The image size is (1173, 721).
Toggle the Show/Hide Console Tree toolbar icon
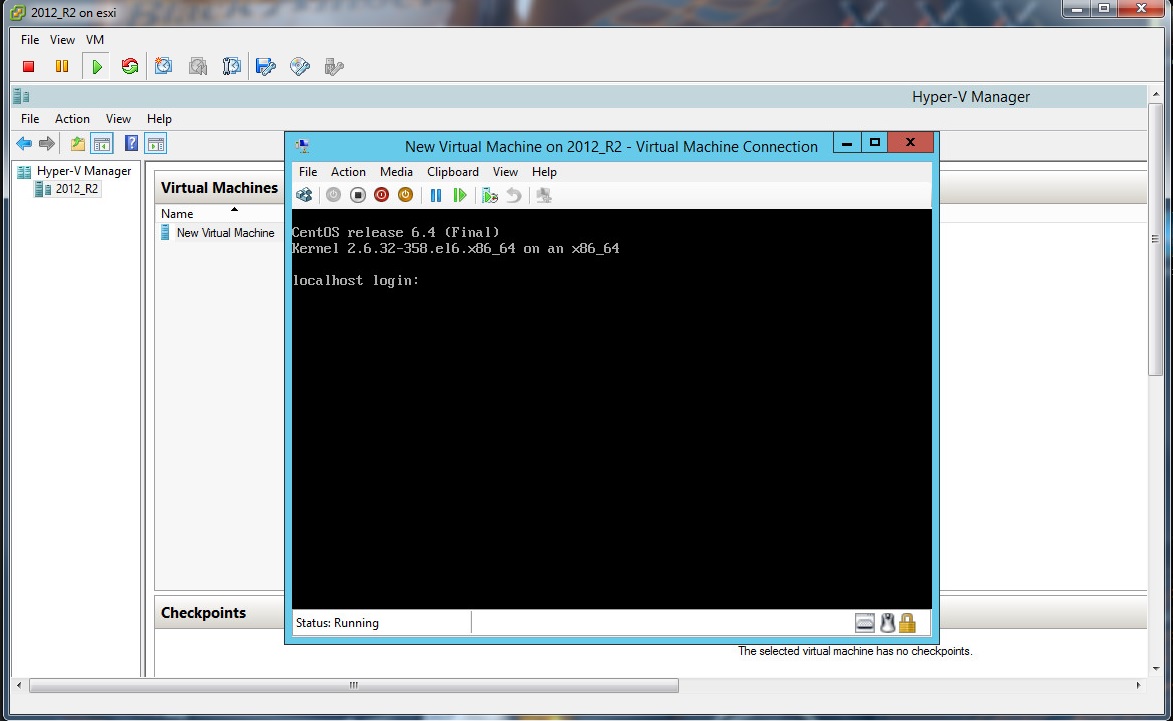pos(102,144)
